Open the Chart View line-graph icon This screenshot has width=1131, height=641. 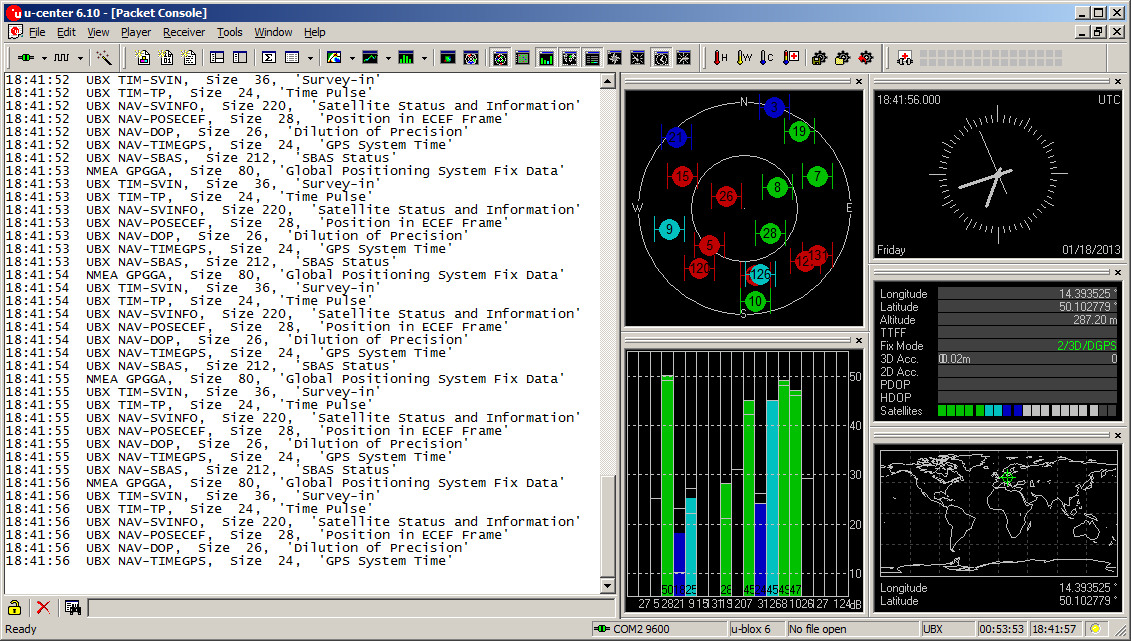click(x=370, y=58)
